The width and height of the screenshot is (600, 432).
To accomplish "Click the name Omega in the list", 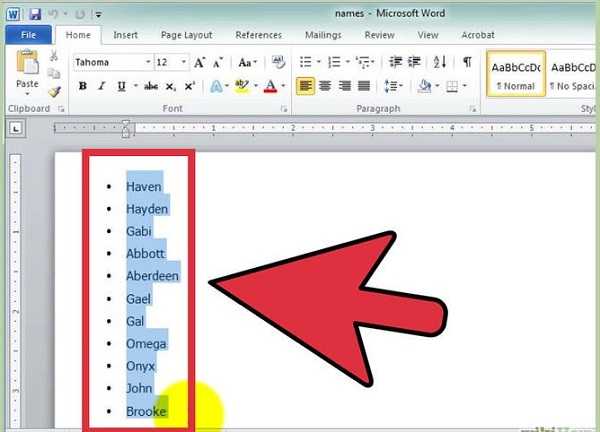I will pyautogui.click(x=146, y=344).
